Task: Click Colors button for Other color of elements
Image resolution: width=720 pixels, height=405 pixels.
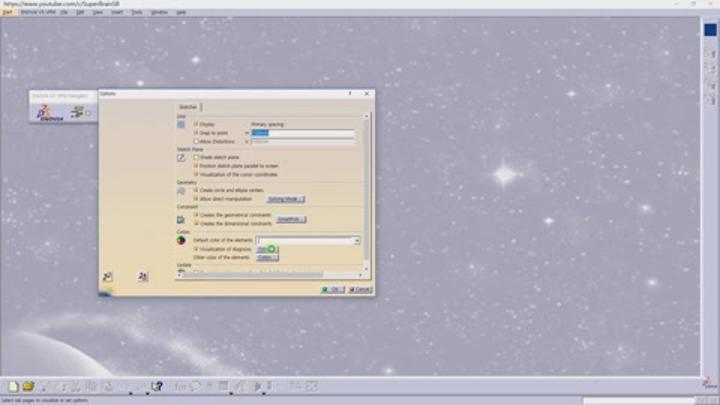Action: (x=267, y=258)
